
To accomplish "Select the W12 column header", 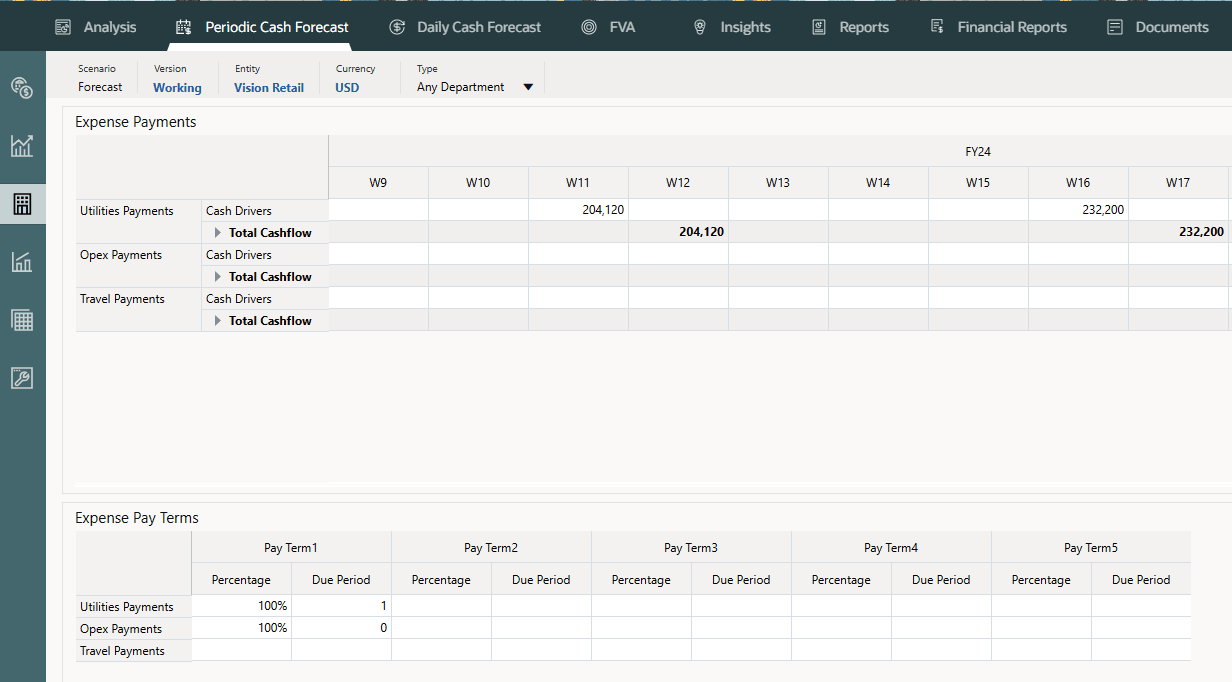I will pos(678,183).
